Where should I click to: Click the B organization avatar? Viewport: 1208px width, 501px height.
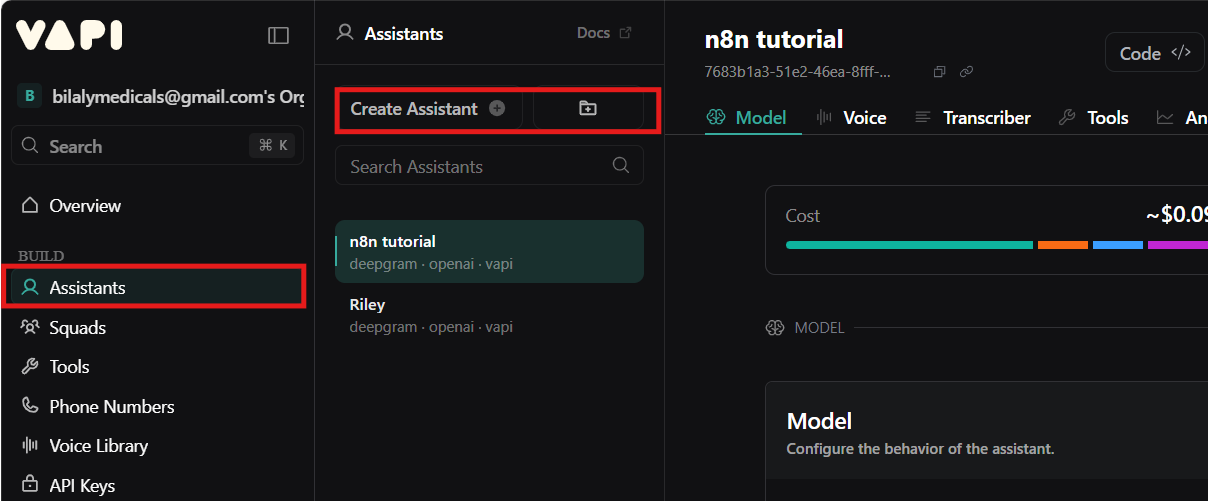click(29, 96)
